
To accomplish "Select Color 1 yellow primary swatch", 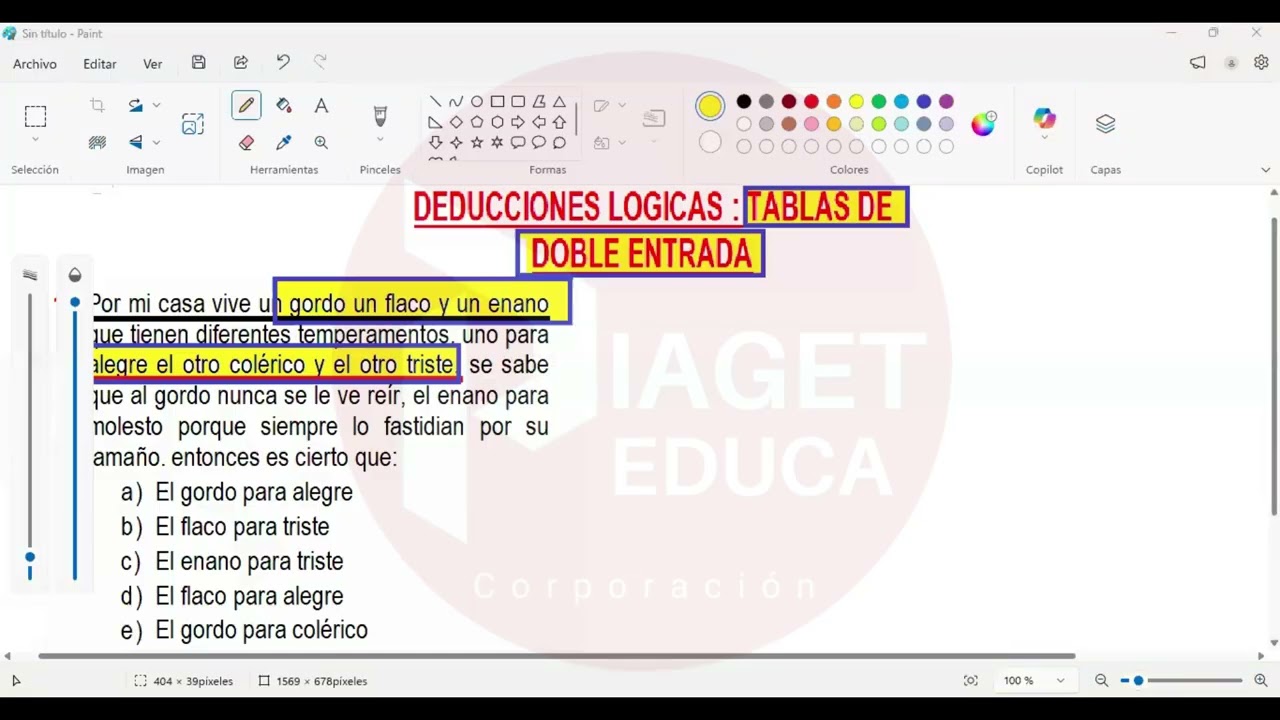I will [x=710, y=105].
